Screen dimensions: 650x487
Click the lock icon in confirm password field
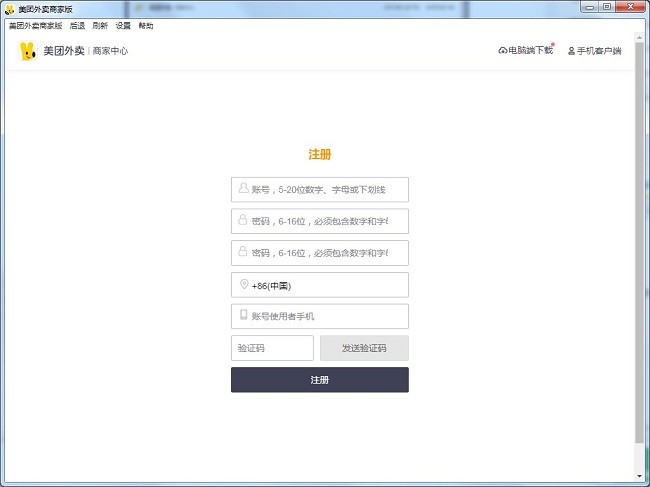pos(243,253)
